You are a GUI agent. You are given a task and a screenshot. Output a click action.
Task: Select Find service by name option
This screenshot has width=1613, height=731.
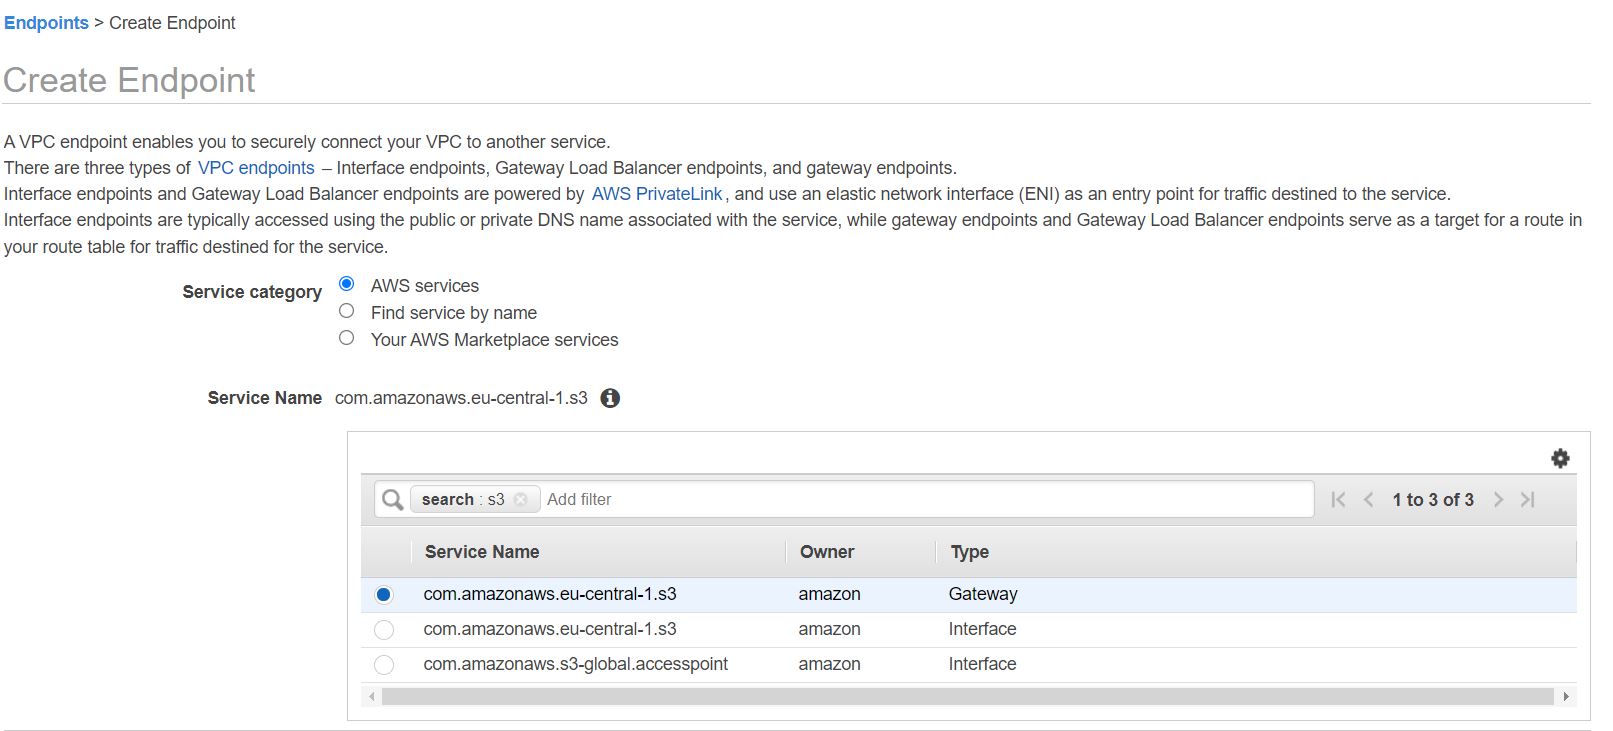pos(347,311)
